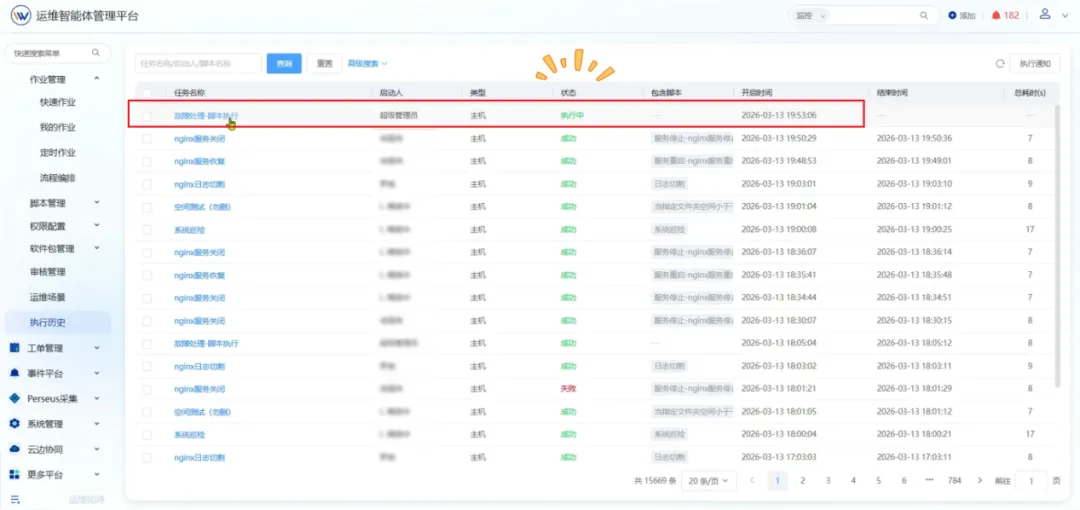
Task: Click the magnifier in the sidebar quick search
Action: (x=96, y=52)
